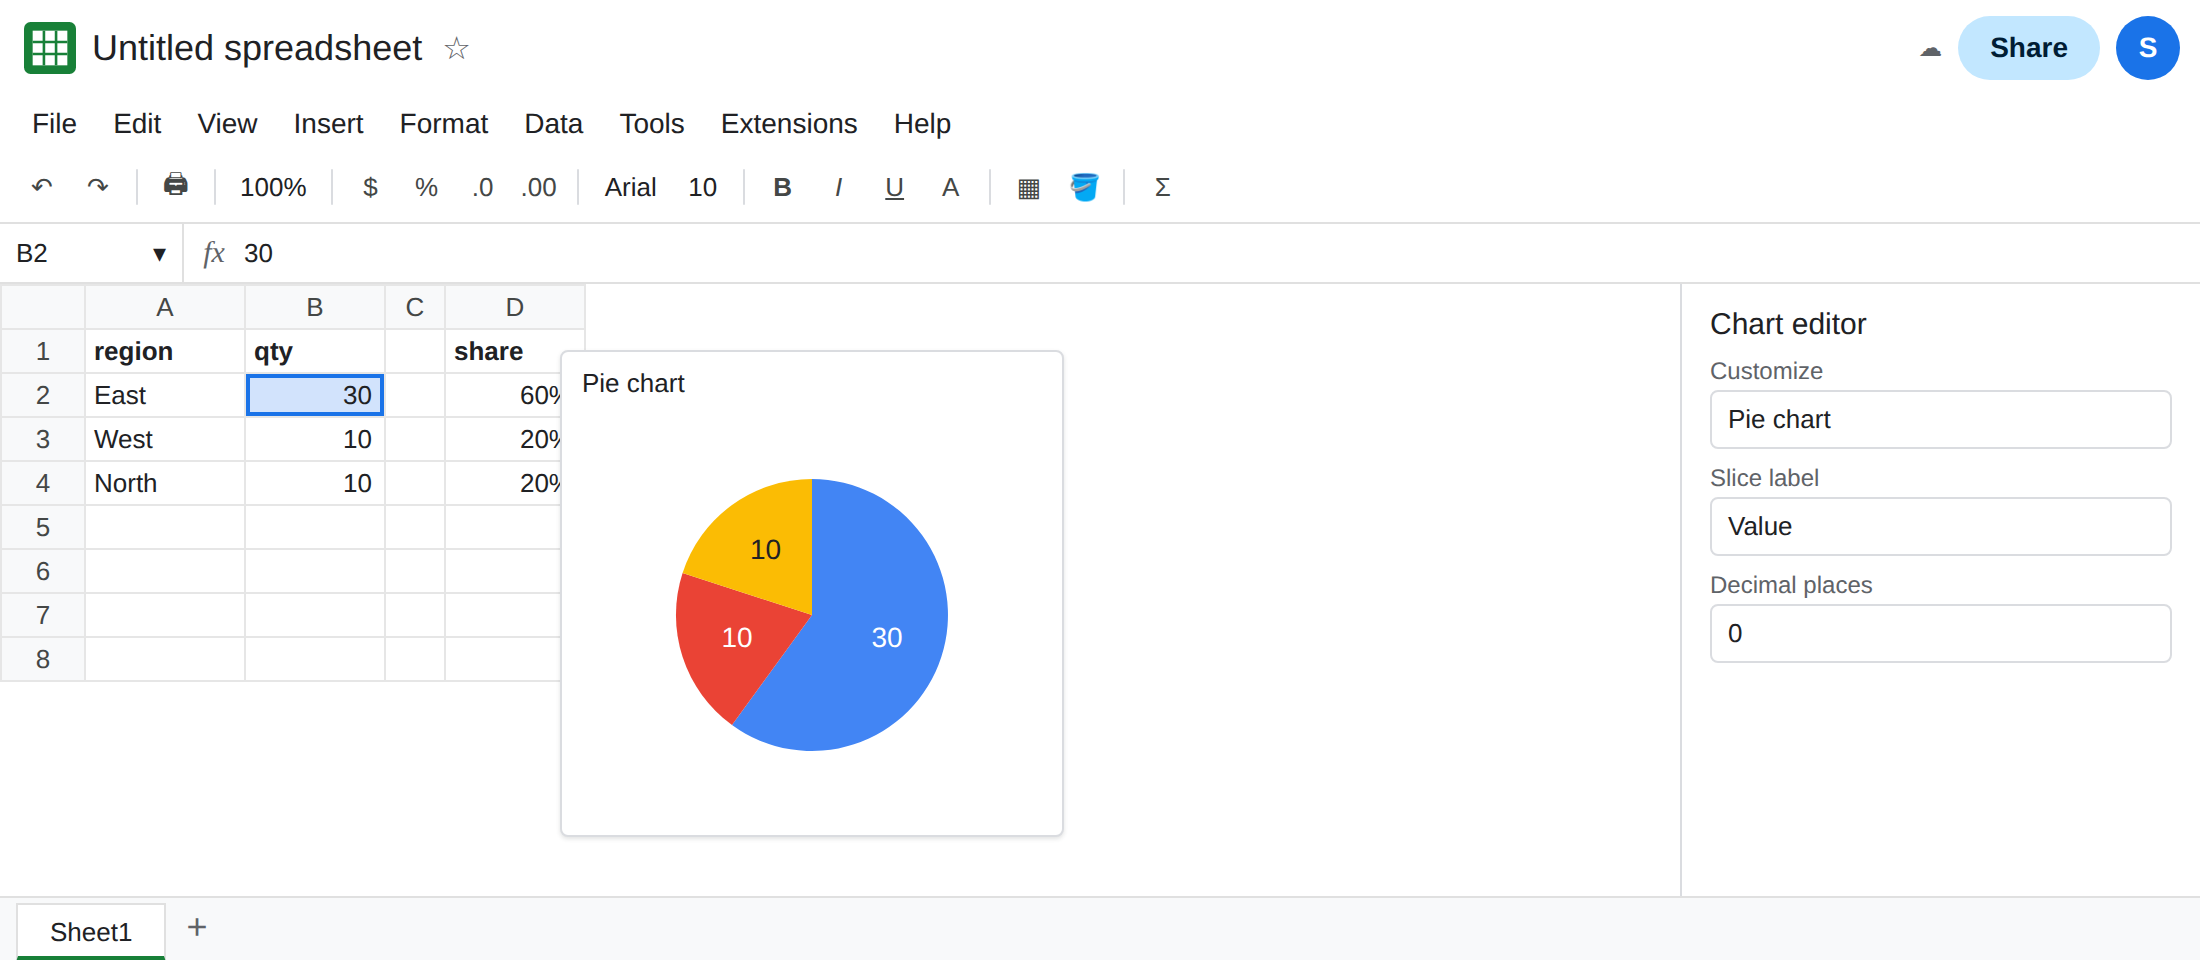2200x960 pixels.
Task: Print the spreadsheet using printer icon
Action: tap(176, 185)
